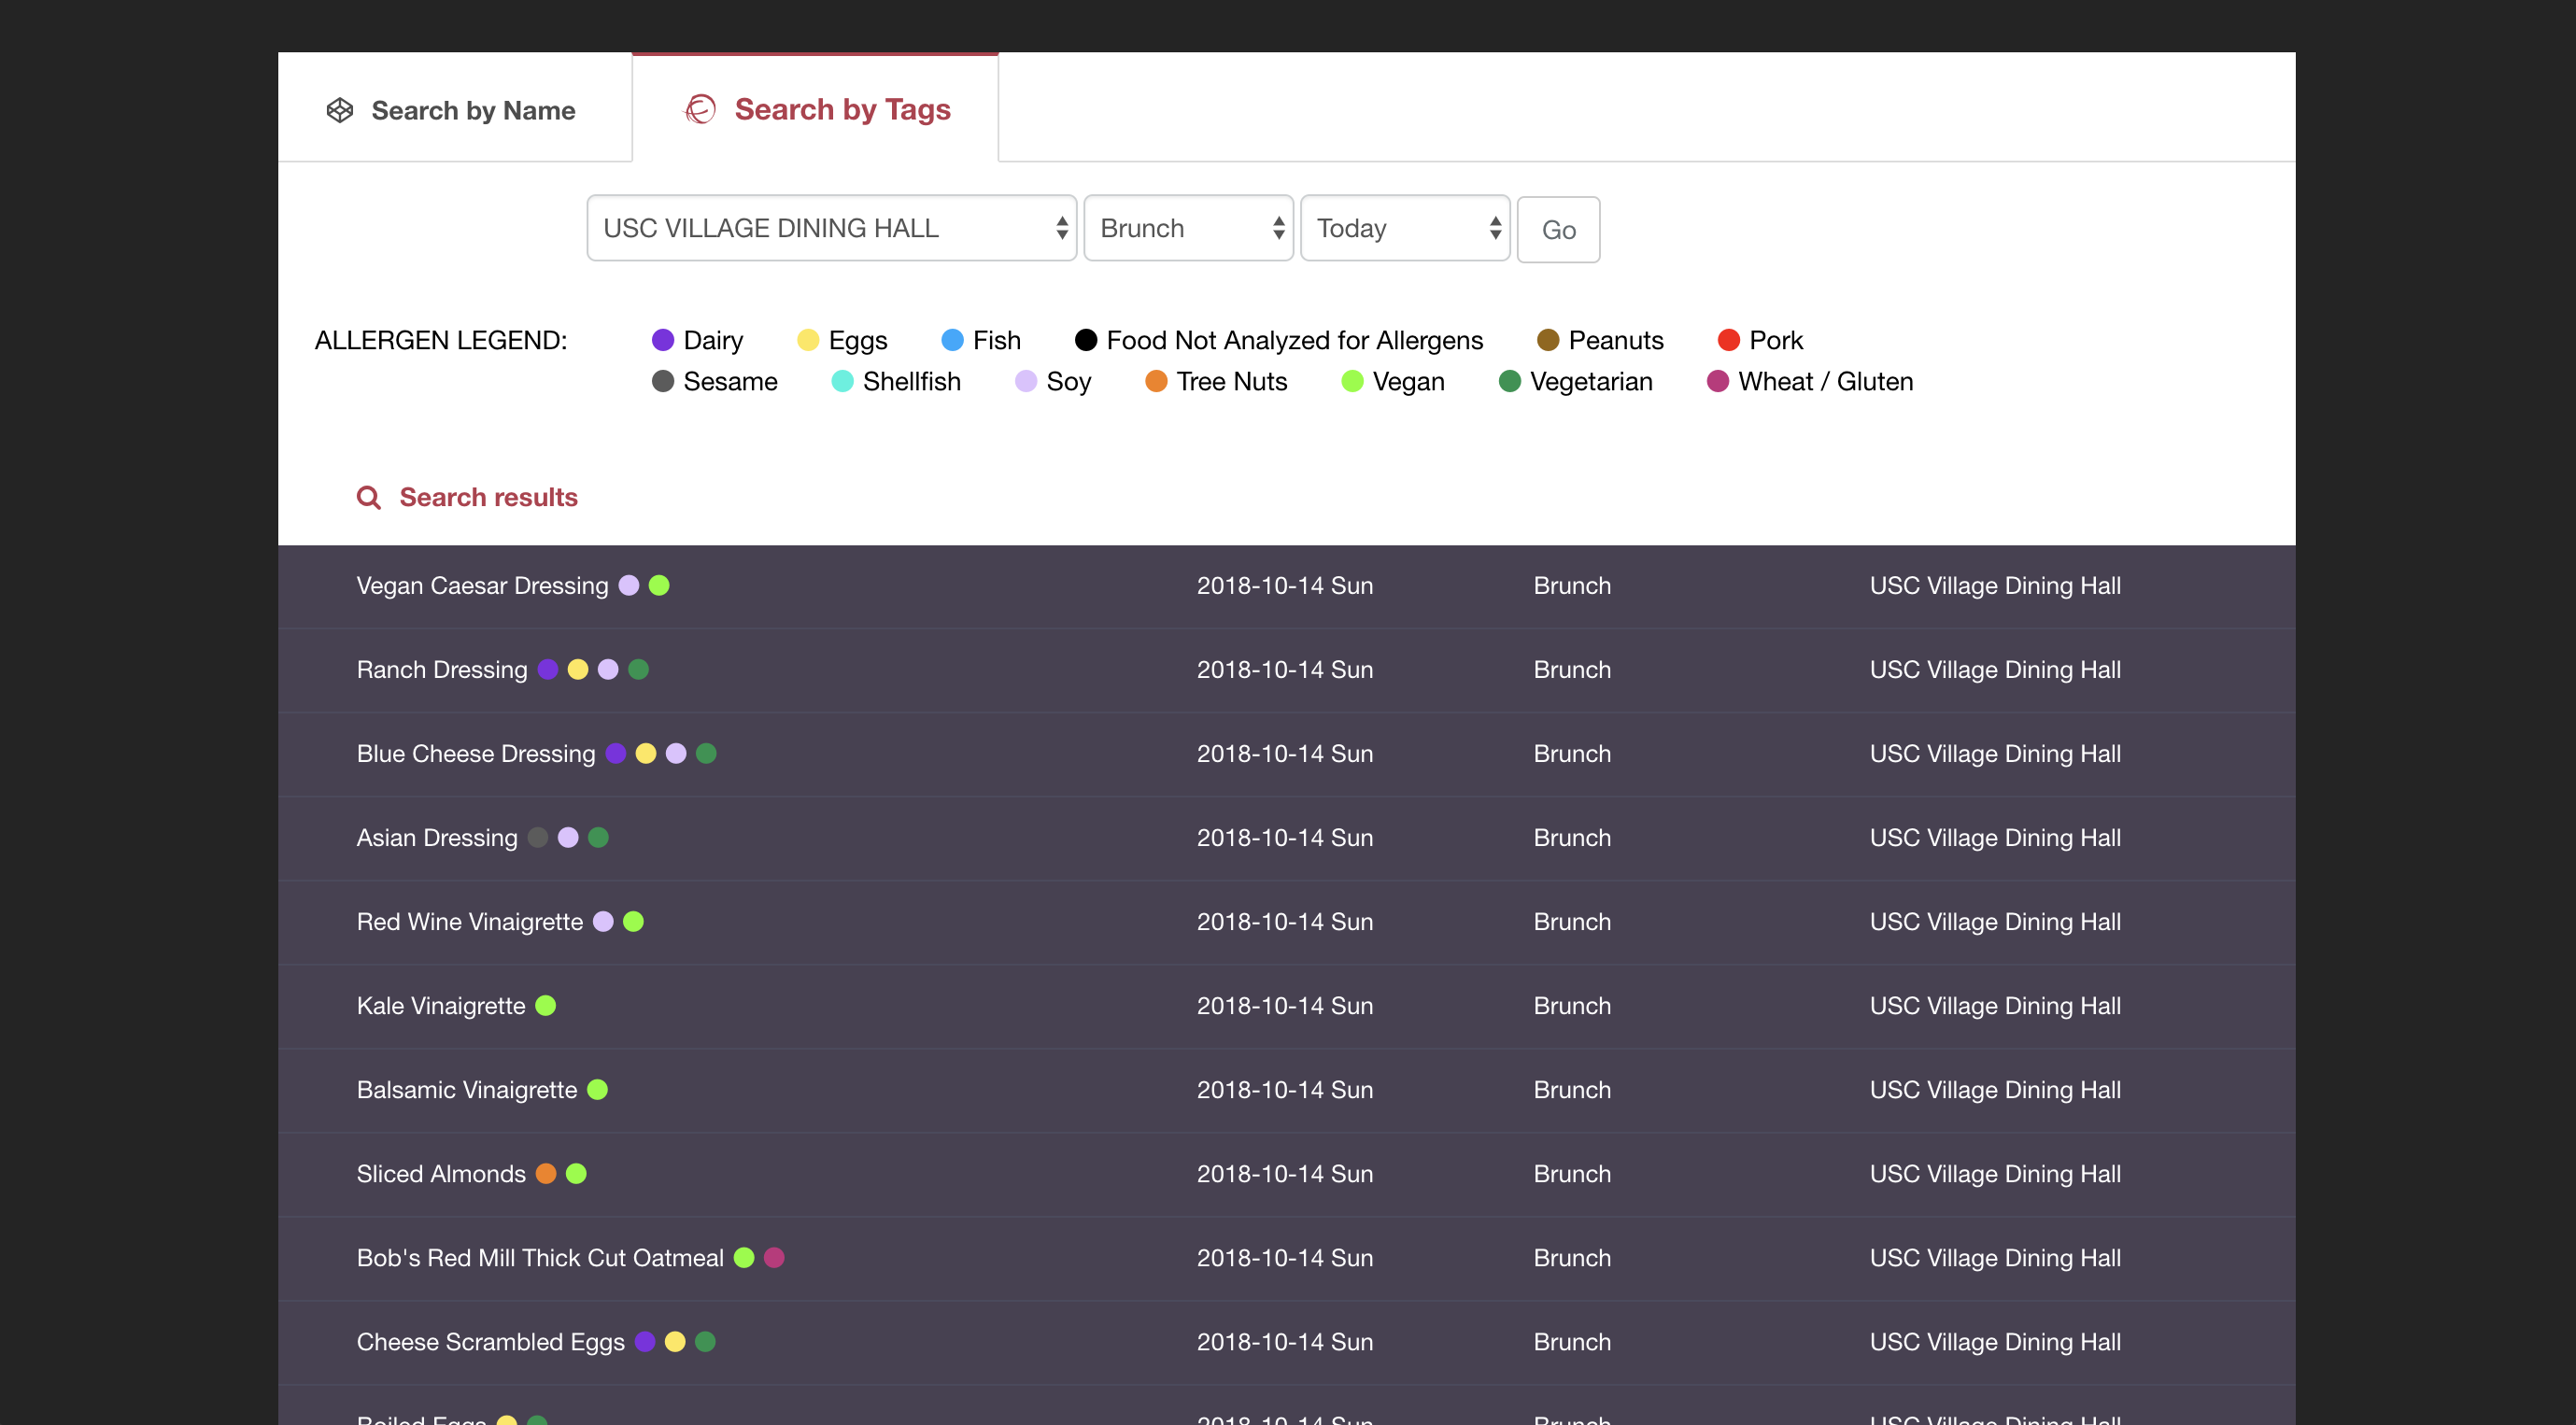The width and height of the screenshot is (2576, 1425).
Task: Click the Sliced Almonds orange tree-nut dot
Action: coord(546,1173)
